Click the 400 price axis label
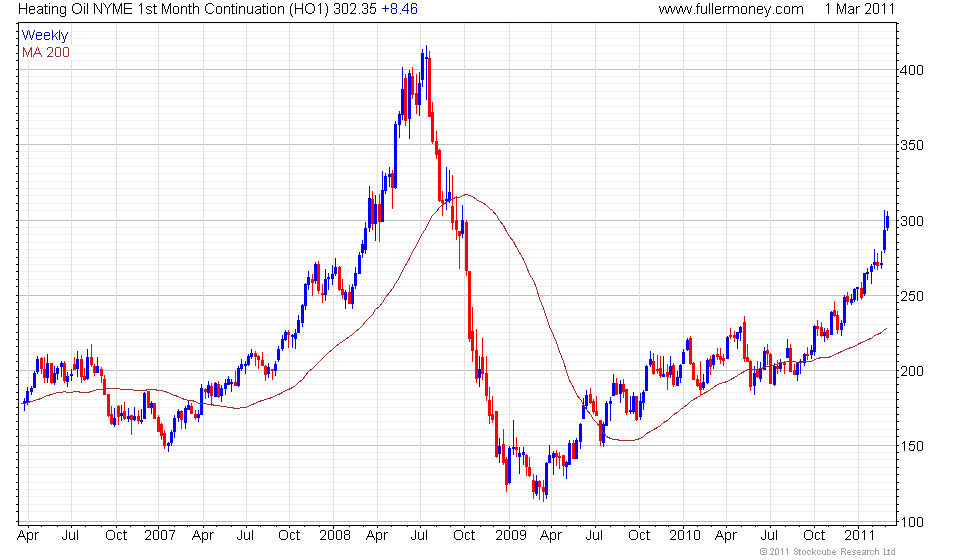The image size is (980, 560). pos(910,71)
